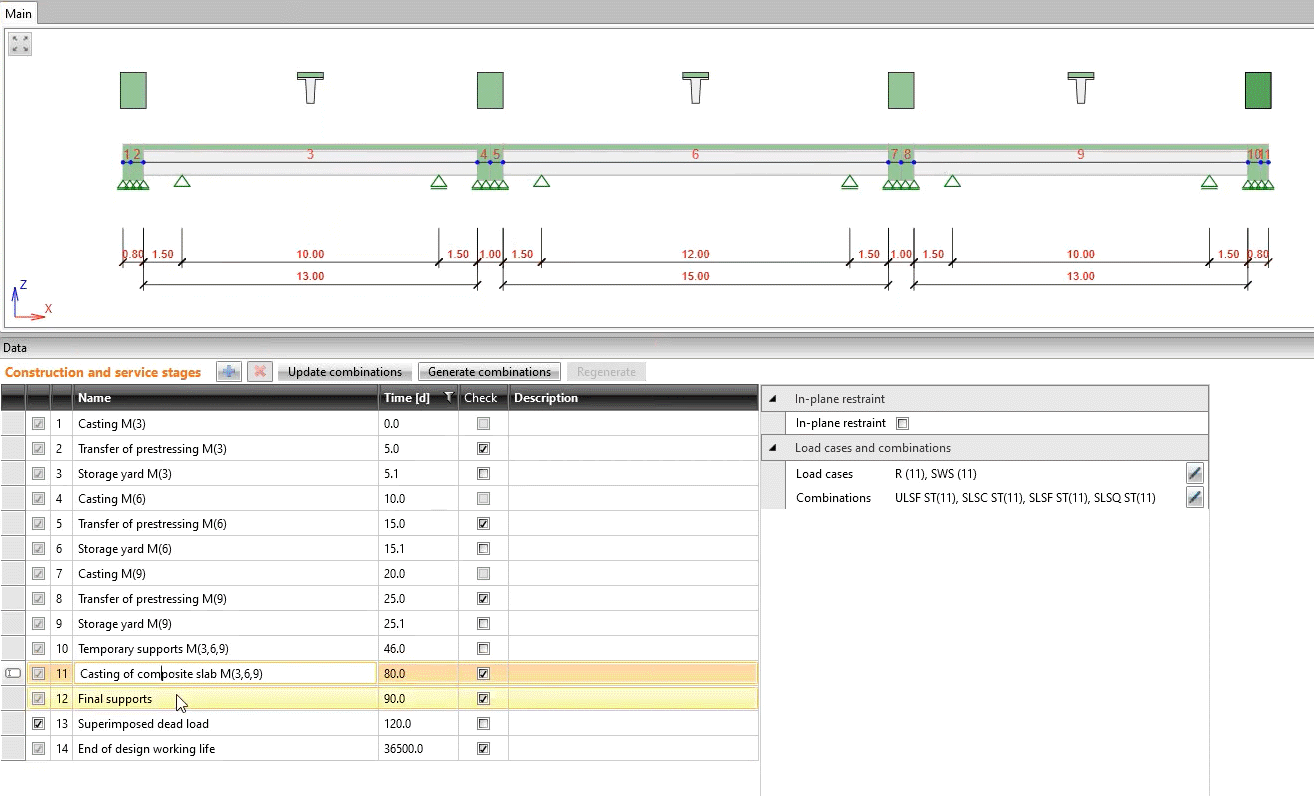Click the Time cell showing 46.0
The height and width of the screenshot is (796, 1314).
pyautogui.click(x=418, y=648)
